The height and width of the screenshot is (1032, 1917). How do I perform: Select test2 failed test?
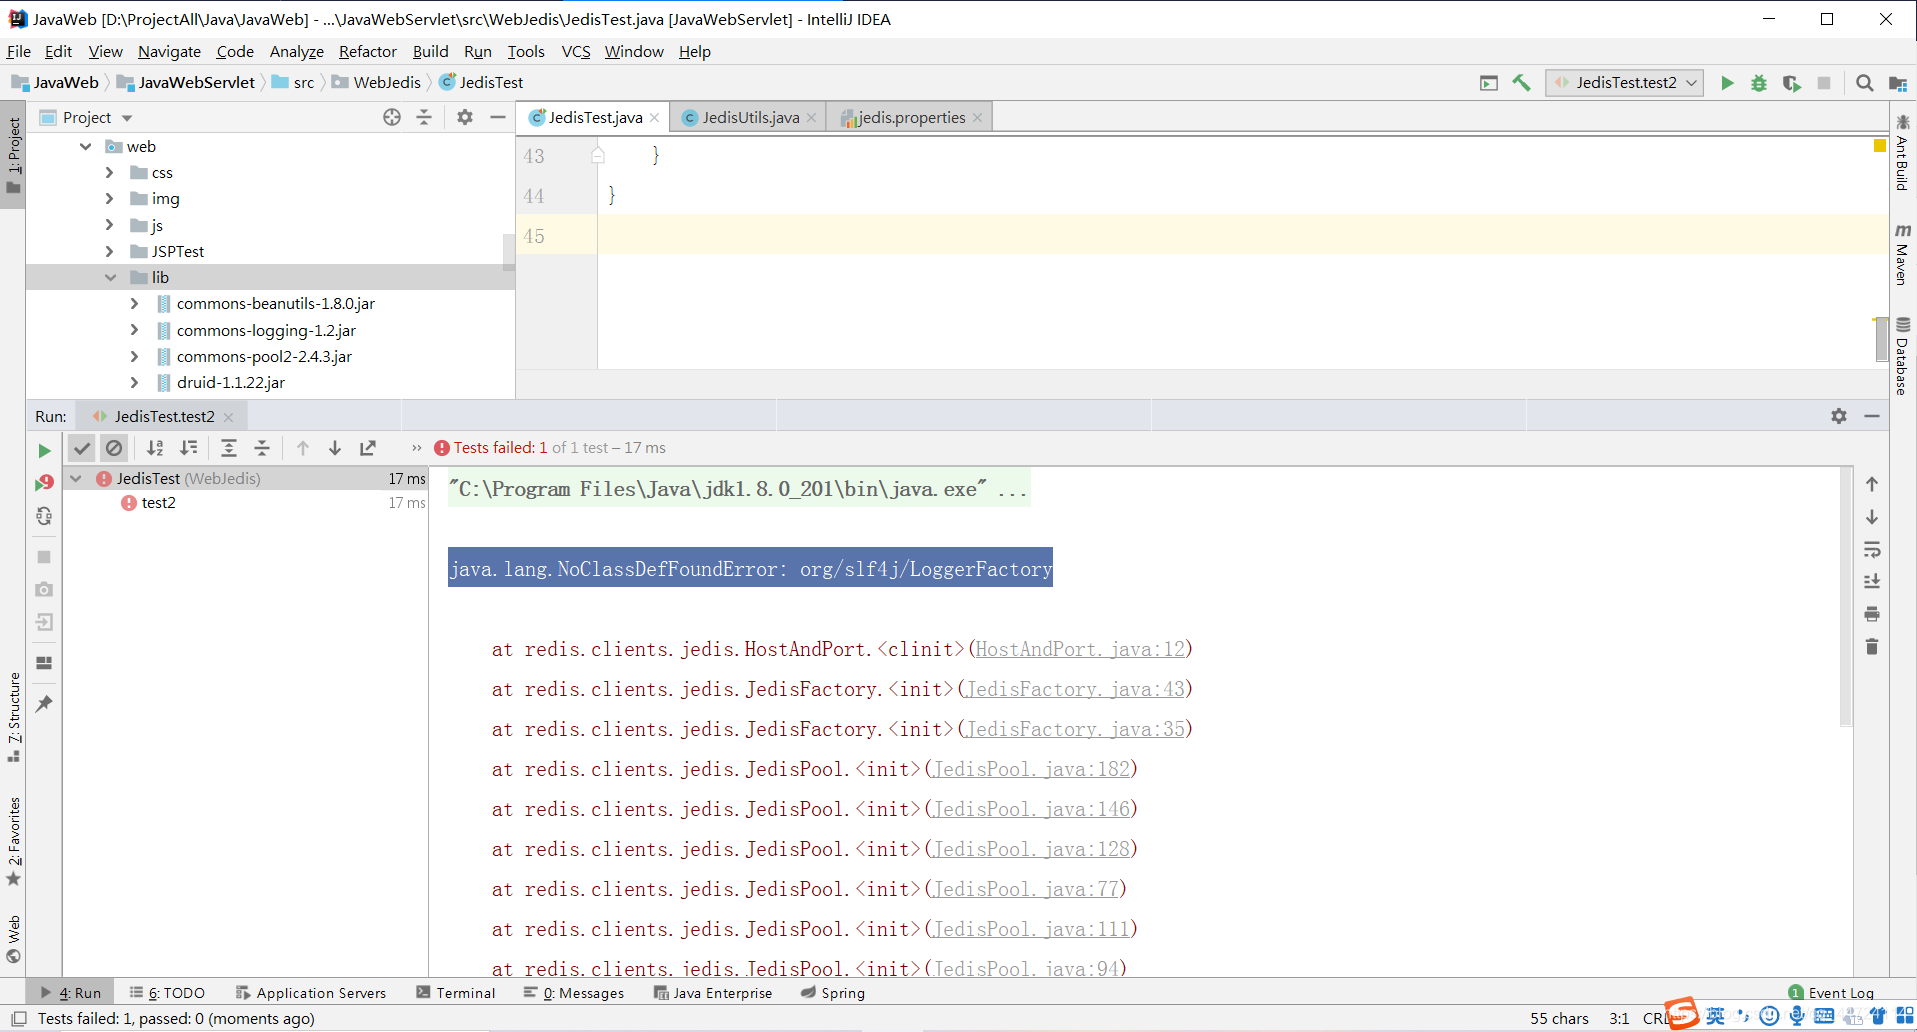tap(158, 503)
